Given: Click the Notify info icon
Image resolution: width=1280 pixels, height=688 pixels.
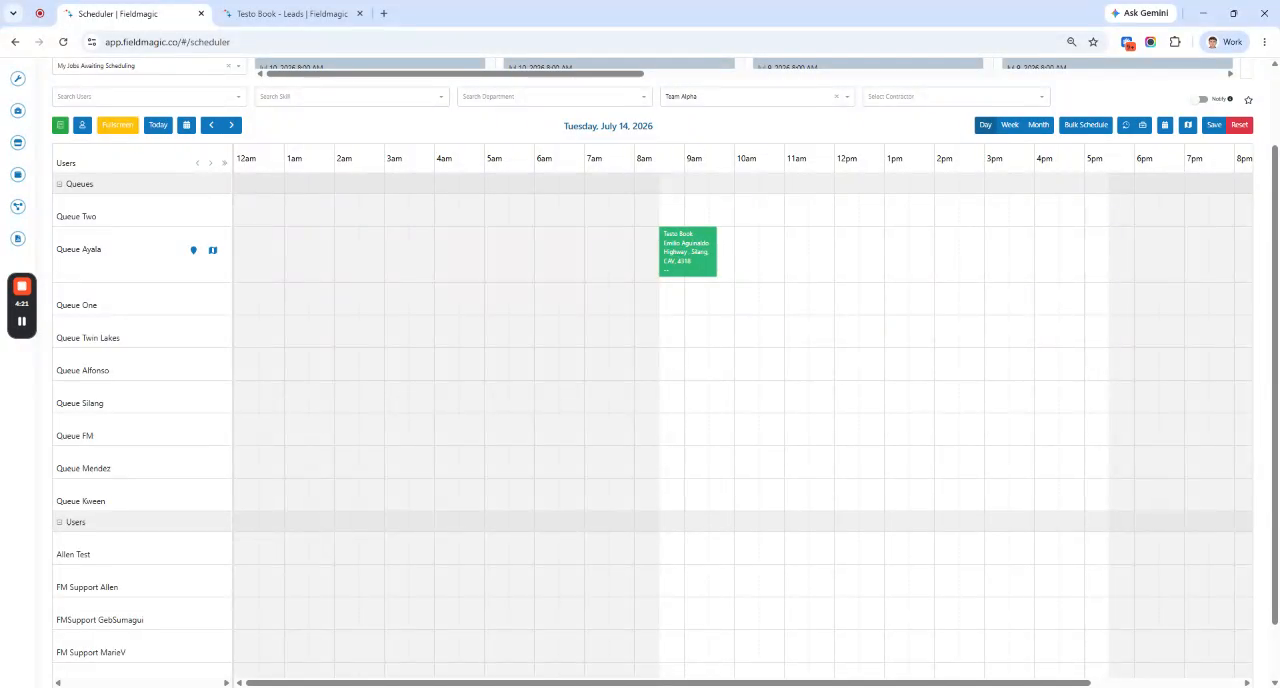Looking at the screenshot, I should pos(1230,99).
